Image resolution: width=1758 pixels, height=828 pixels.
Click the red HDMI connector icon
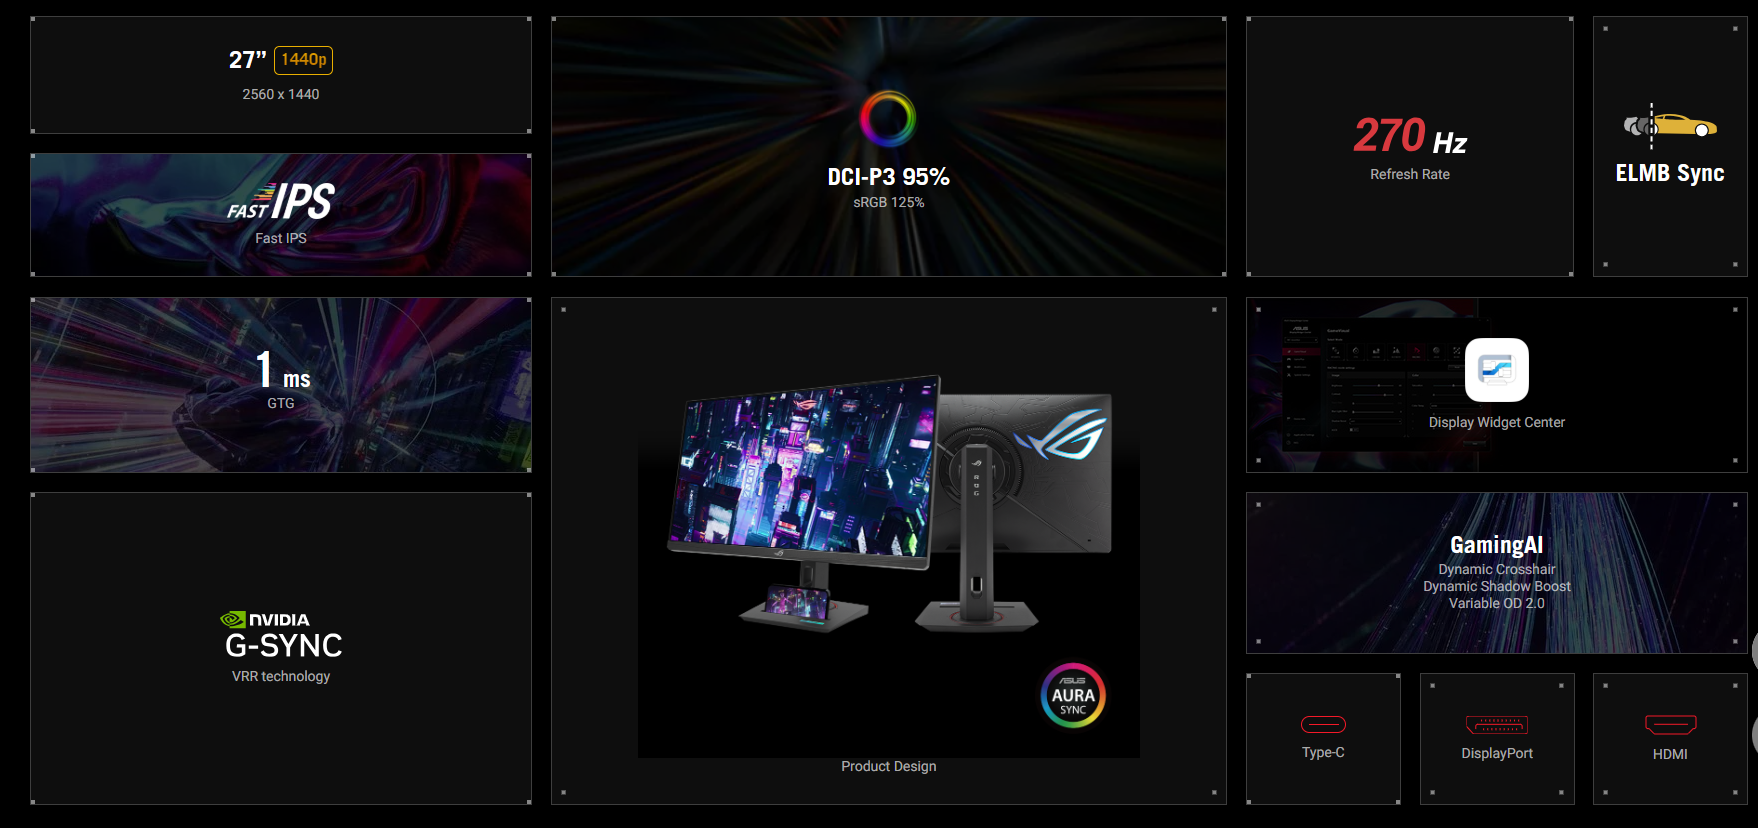tap(1670, 725)
